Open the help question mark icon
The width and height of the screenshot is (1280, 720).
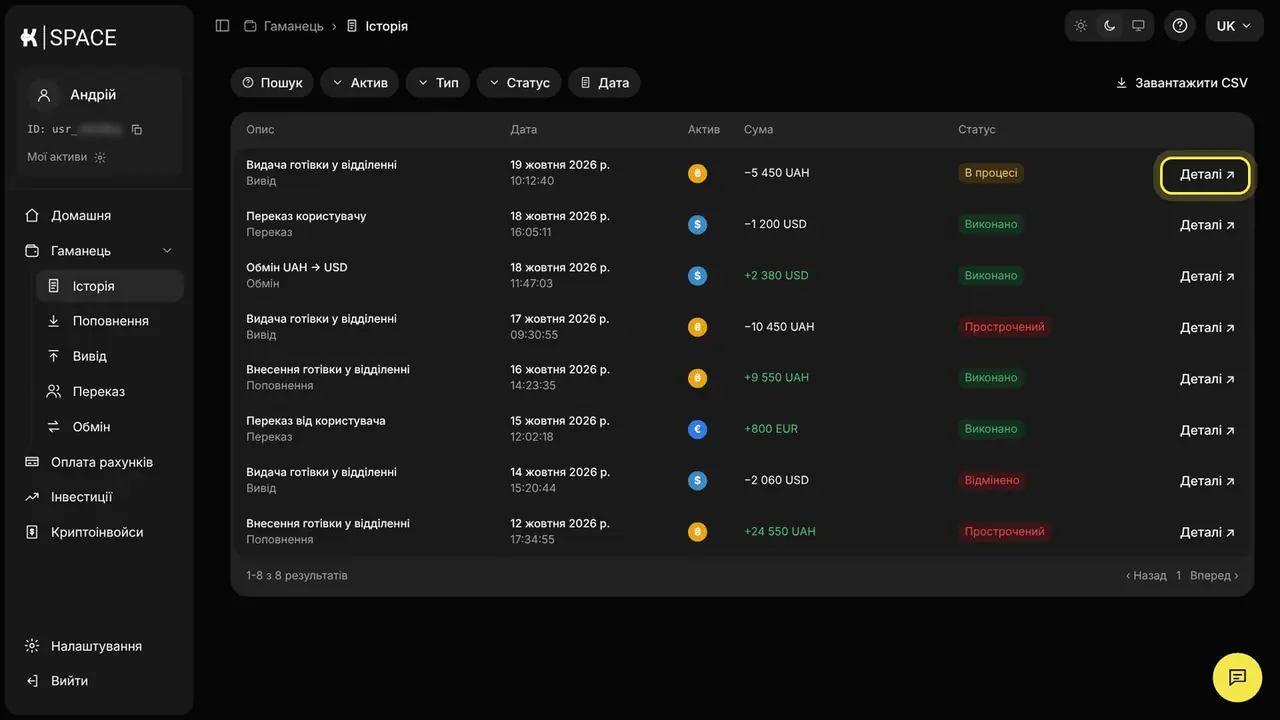(x=1180, y=26)
